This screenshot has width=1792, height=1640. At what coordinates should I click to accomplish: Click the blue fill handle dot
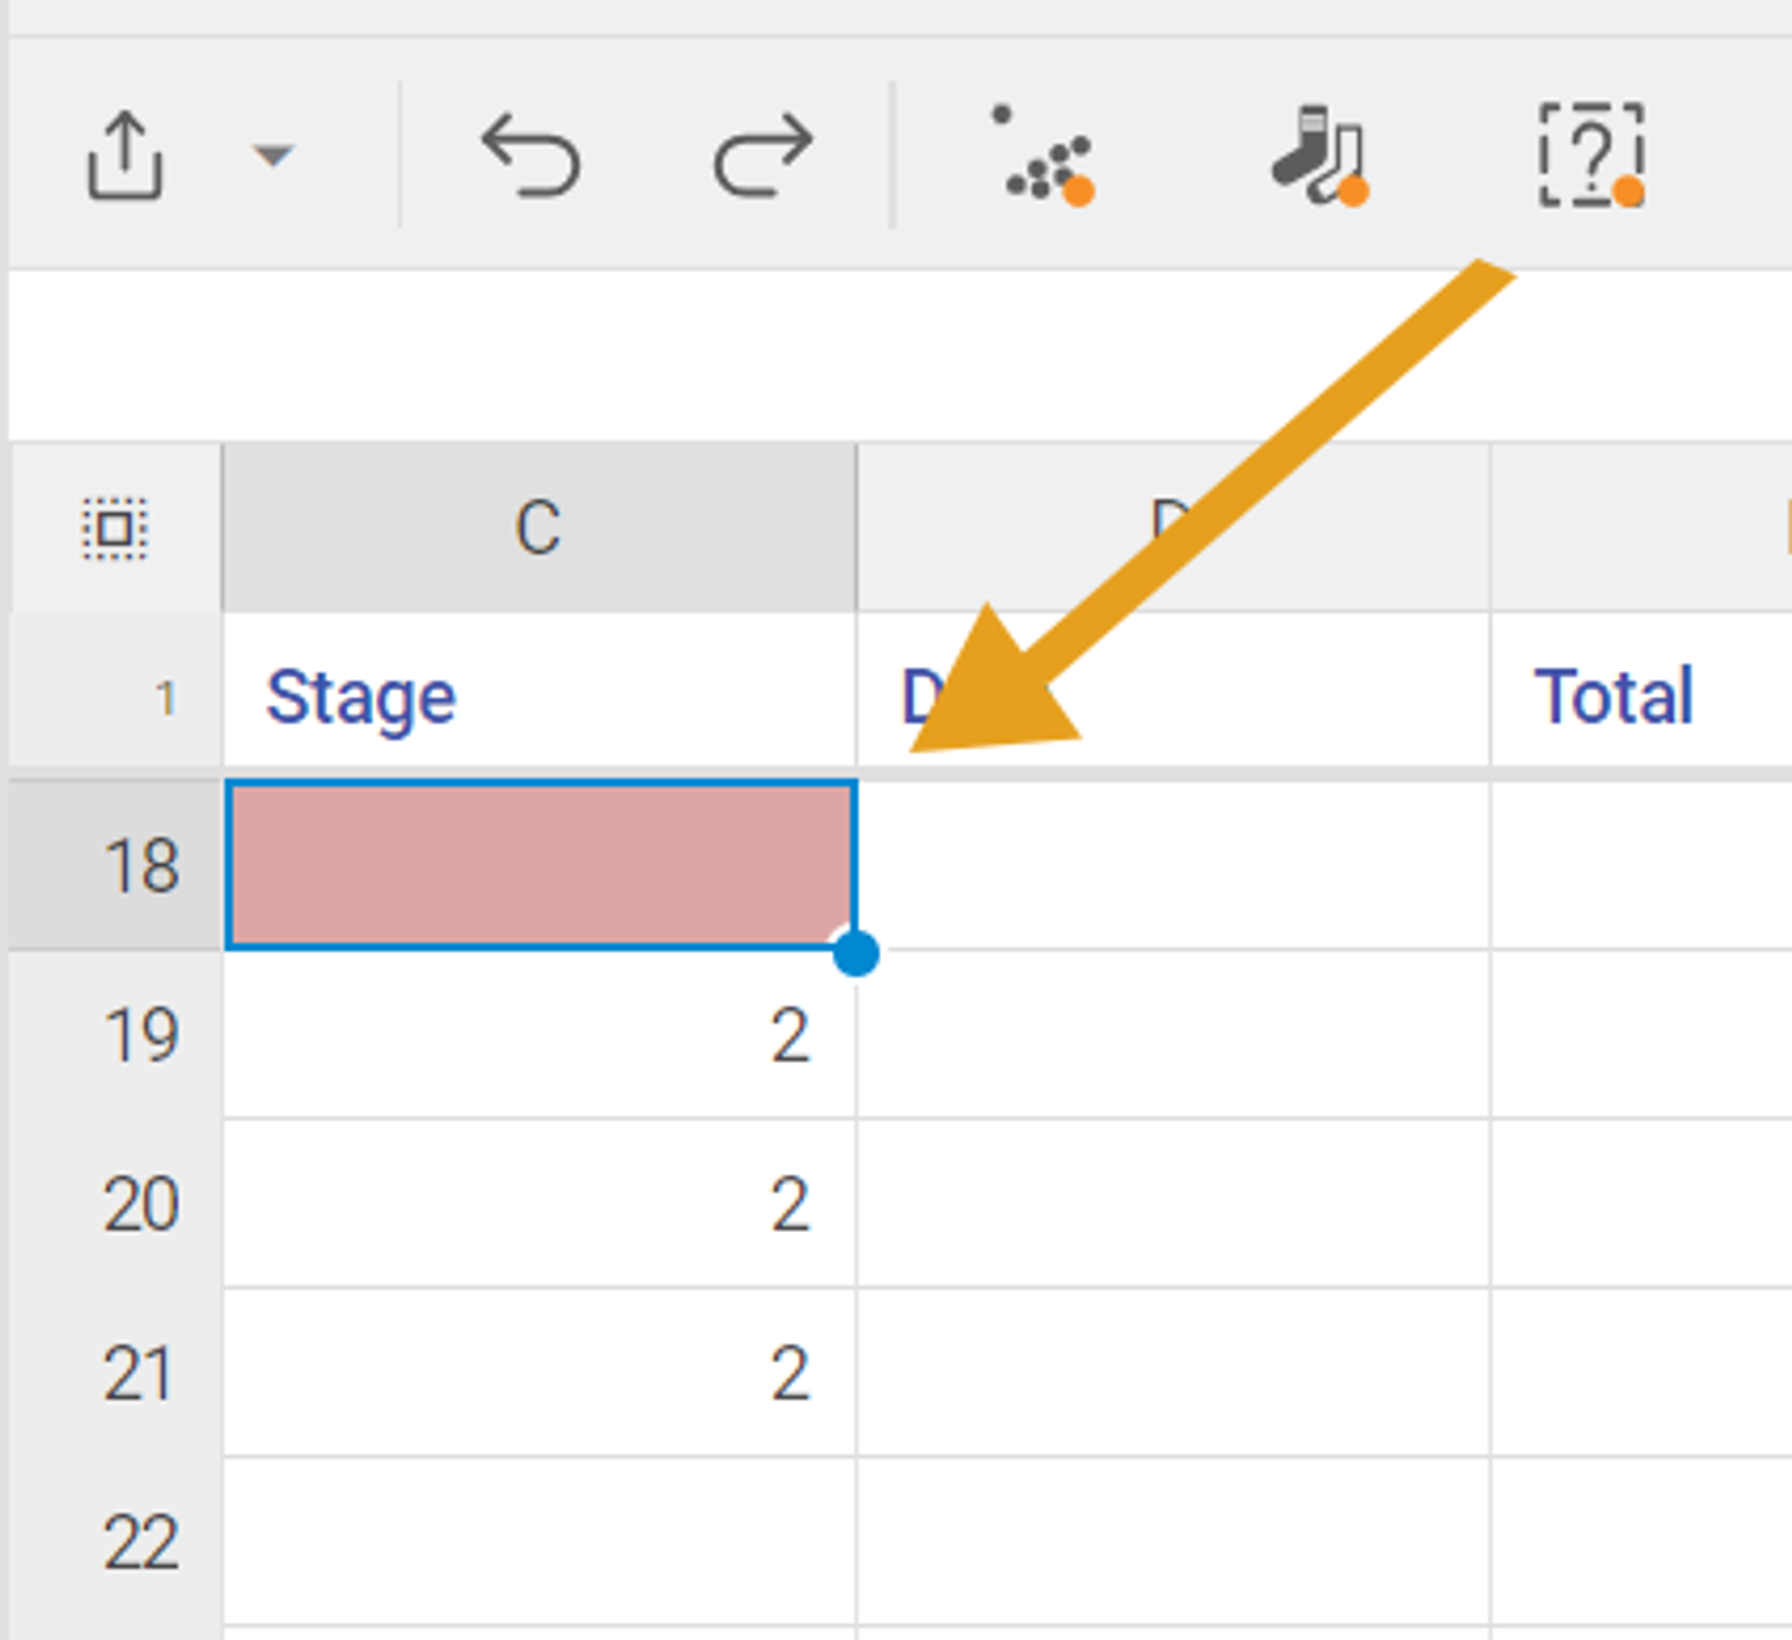pos(856,952)
